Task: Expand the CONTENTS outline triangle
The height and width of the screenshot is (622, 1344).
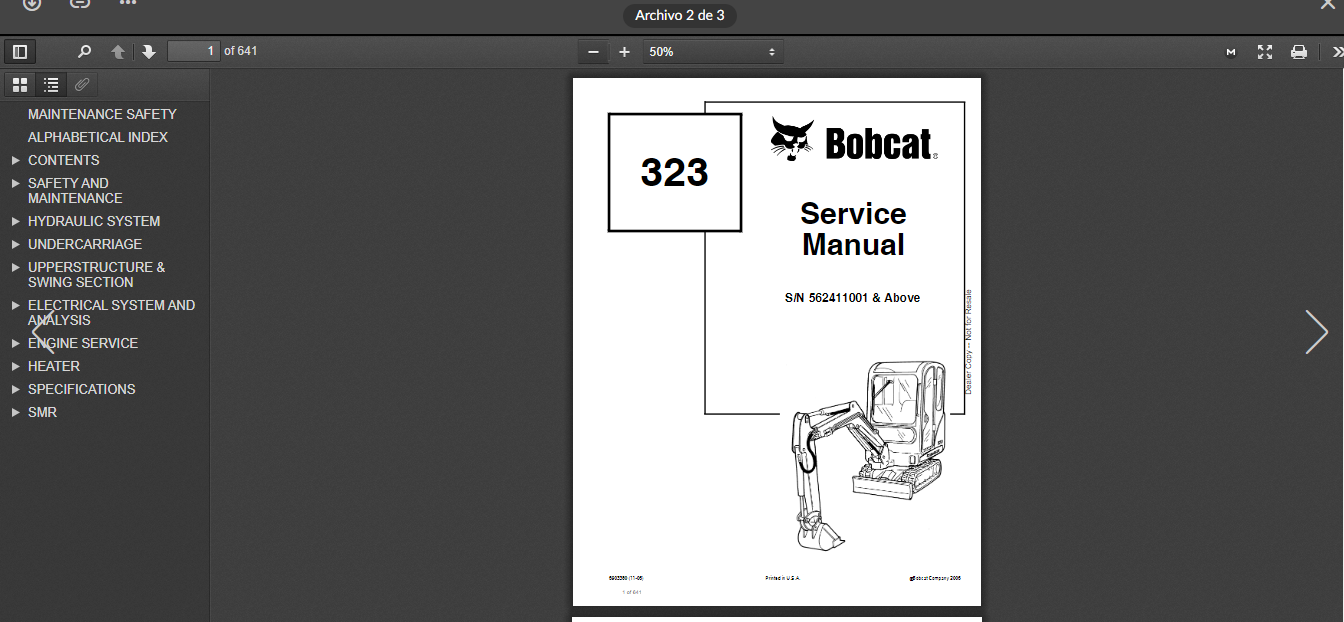Action: click(x=15, y=160)
